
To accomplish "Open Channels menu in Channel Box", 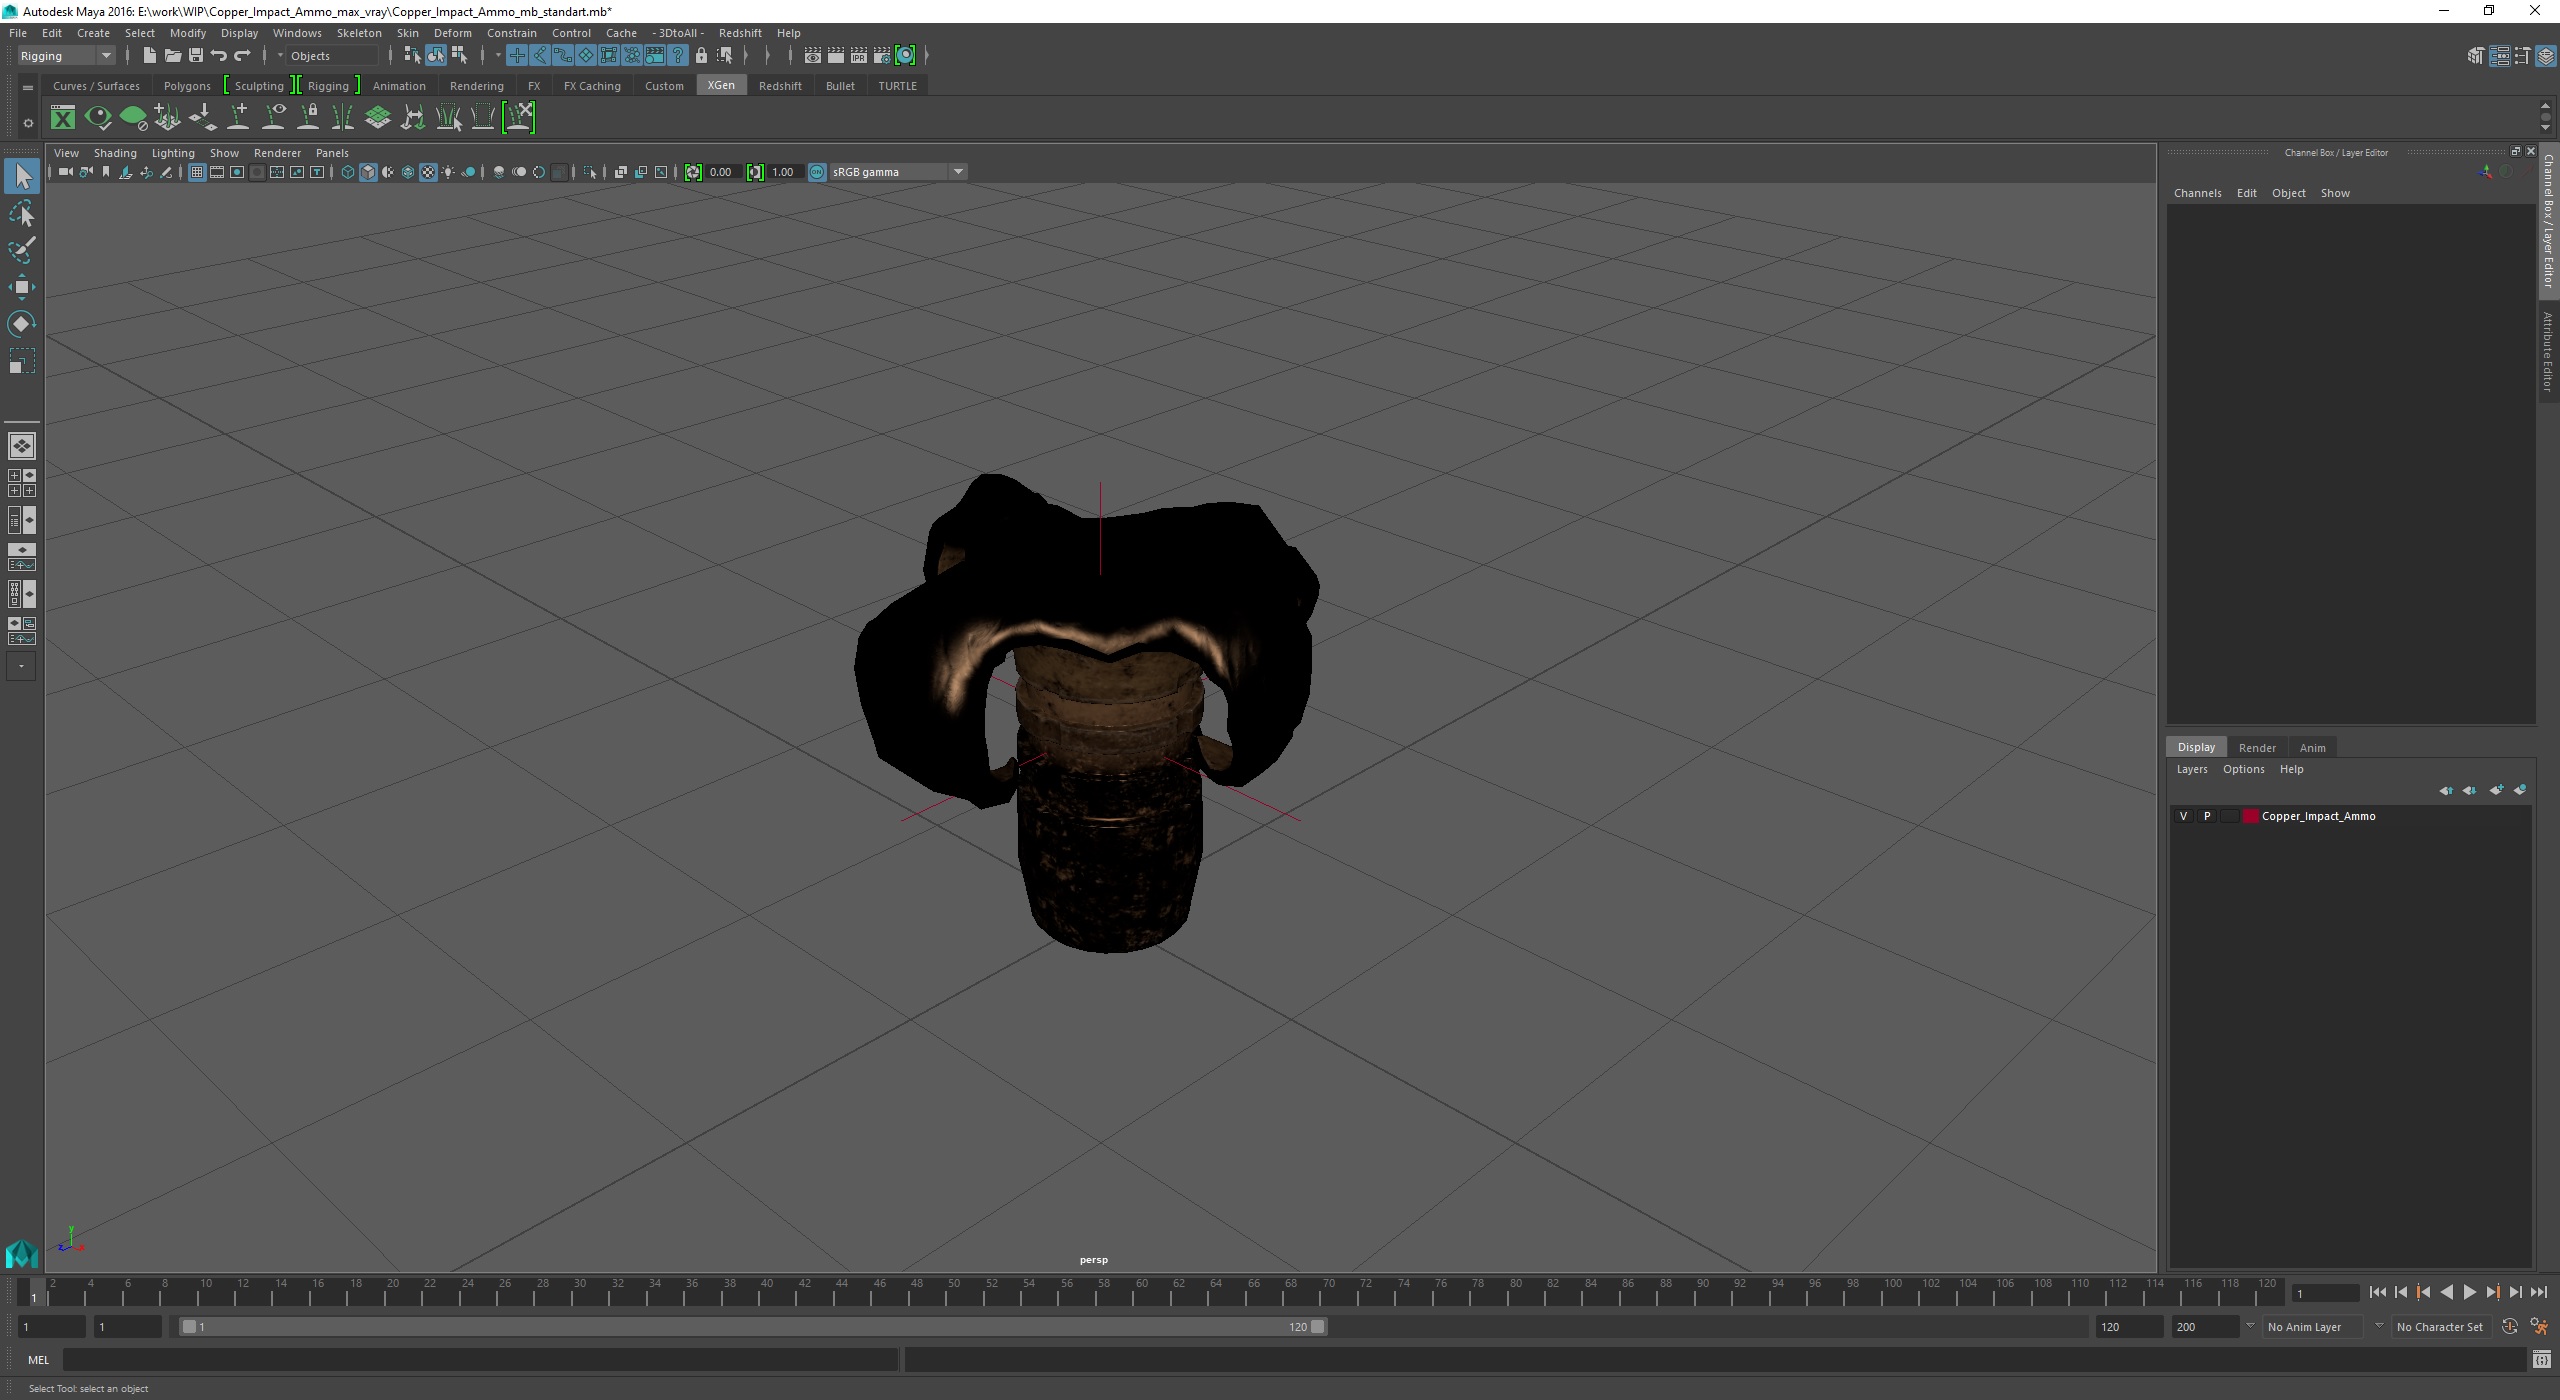I will click(x=2197, y=193).
